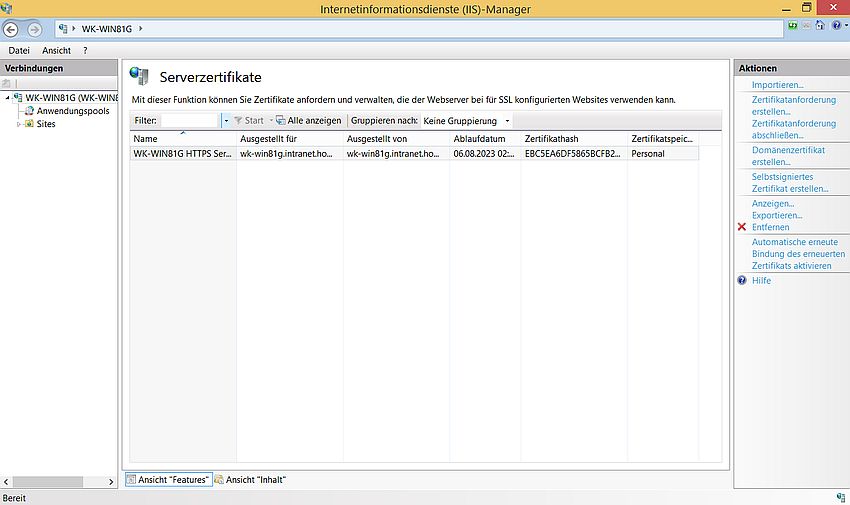Click the Verbindungen horizontal scrollbar thumb
The image size is (850, 505).
coord(48,482)
